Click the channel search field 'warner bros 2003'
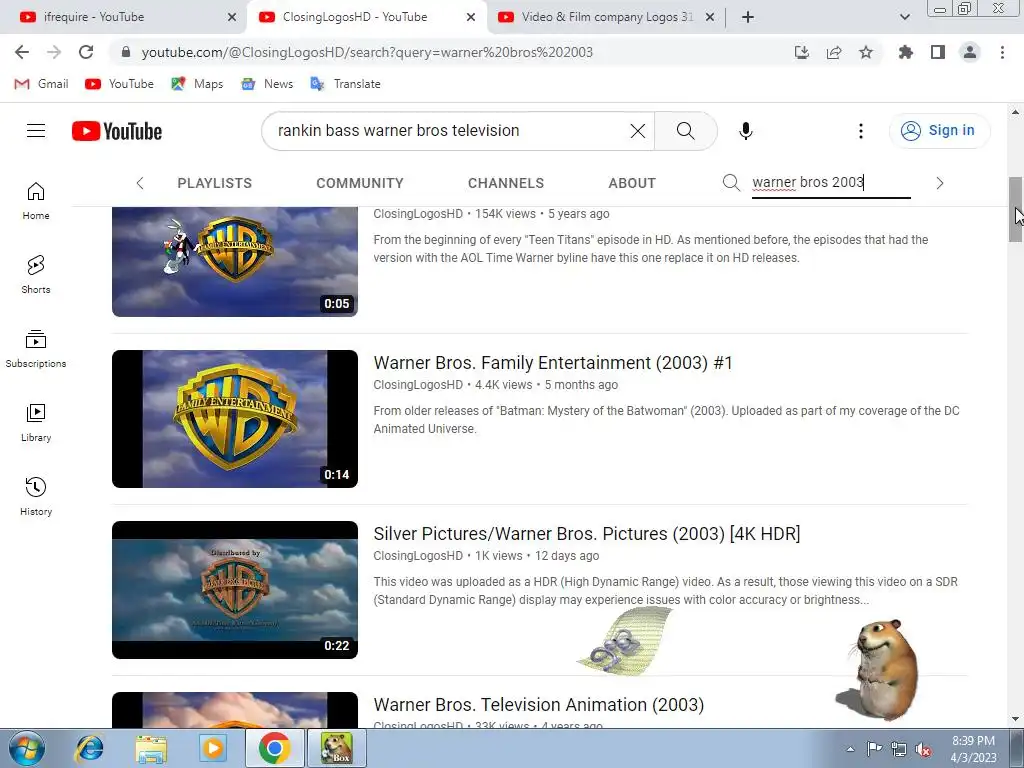The image size is (1024, 768). 831,183
